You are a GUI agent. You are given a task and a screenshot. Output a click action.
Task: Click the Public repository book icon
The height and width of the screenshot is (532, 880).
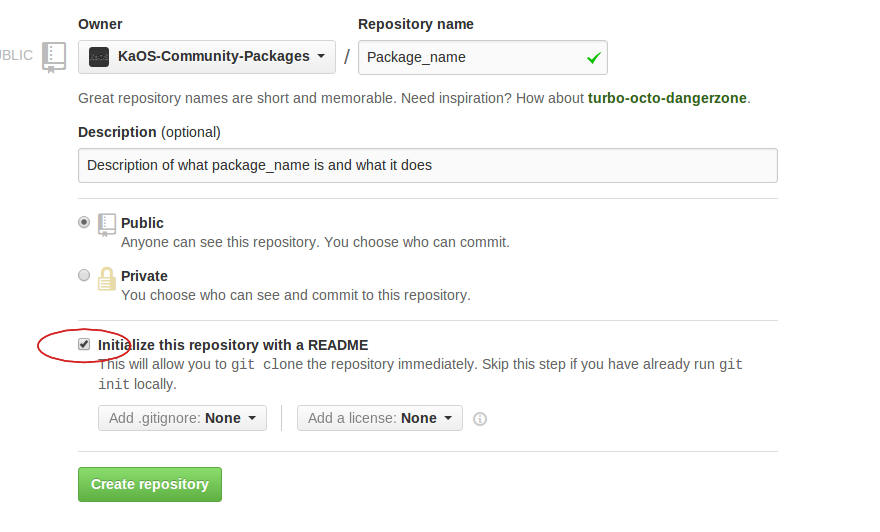pos(107,224)
